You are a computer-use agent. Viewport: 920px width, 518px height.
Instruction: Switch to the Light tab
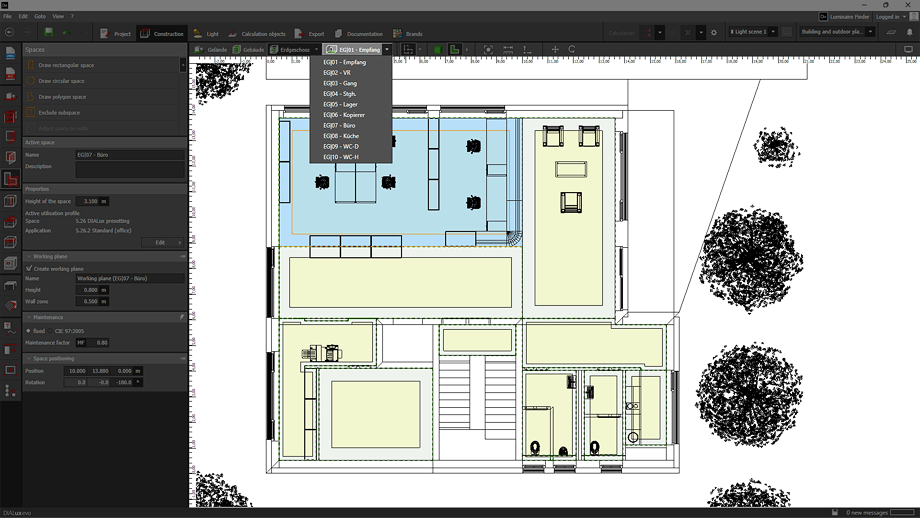pos(206,33)
